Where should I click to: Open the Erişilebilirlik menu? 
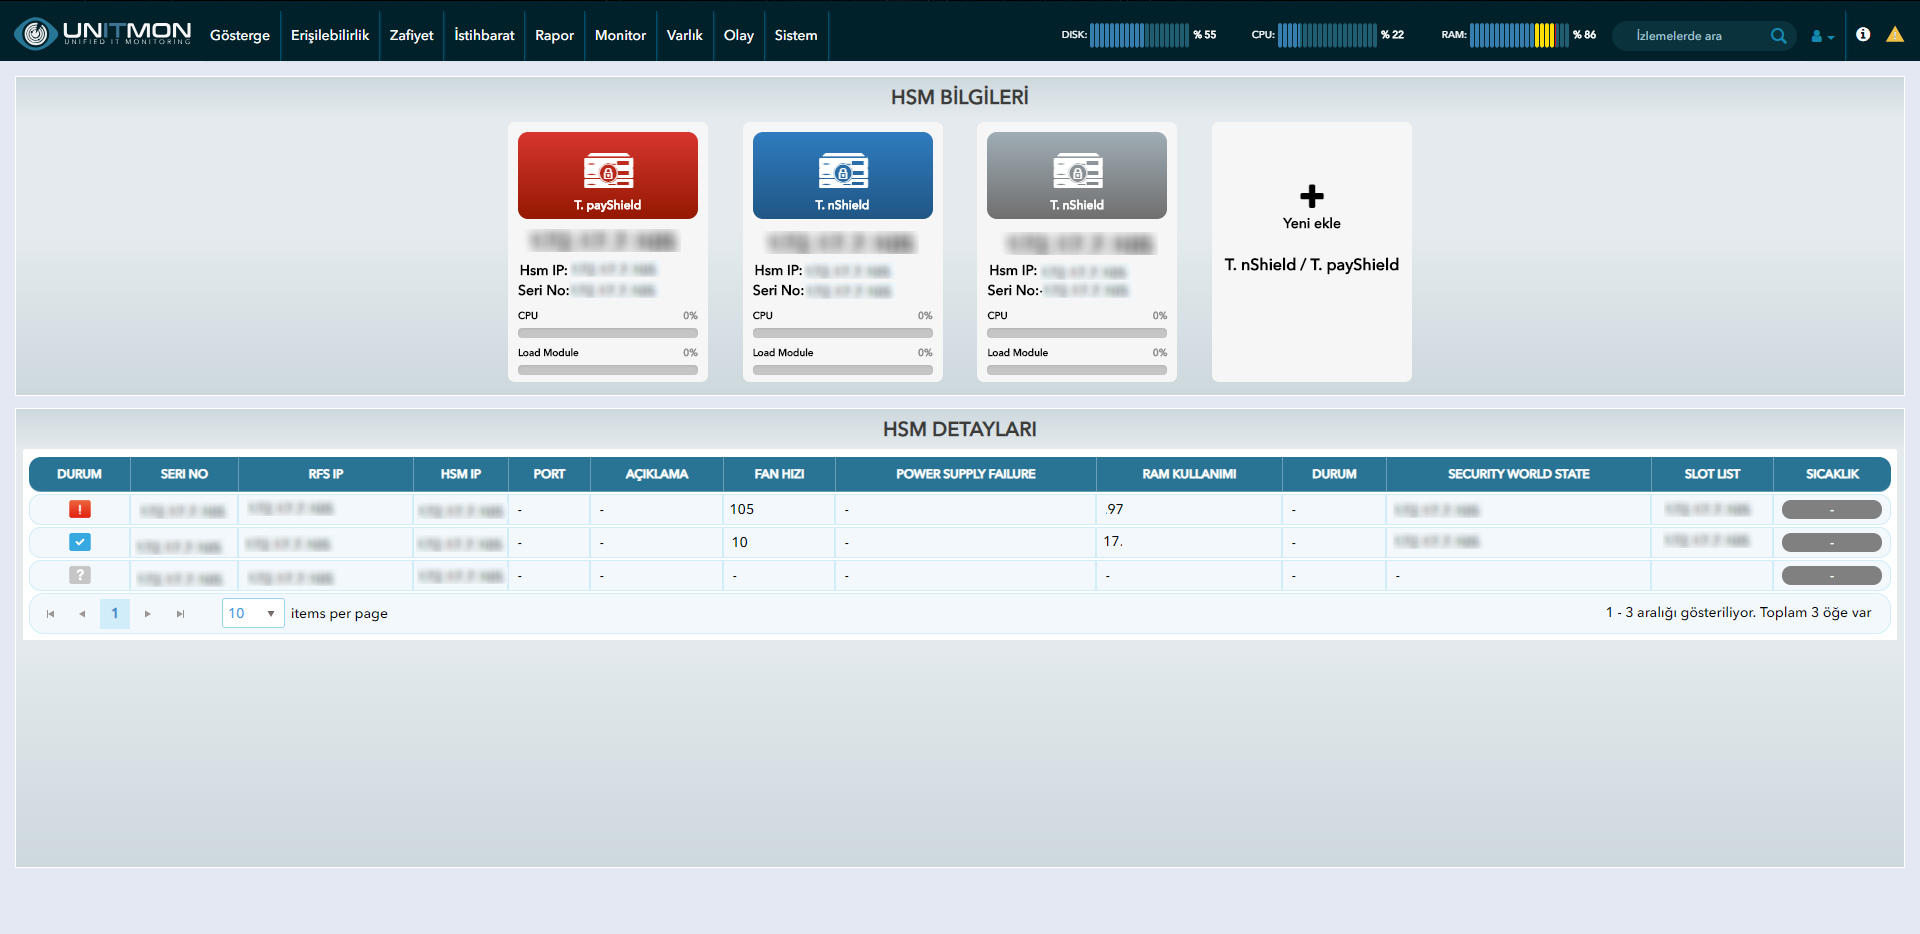[330, 35]
